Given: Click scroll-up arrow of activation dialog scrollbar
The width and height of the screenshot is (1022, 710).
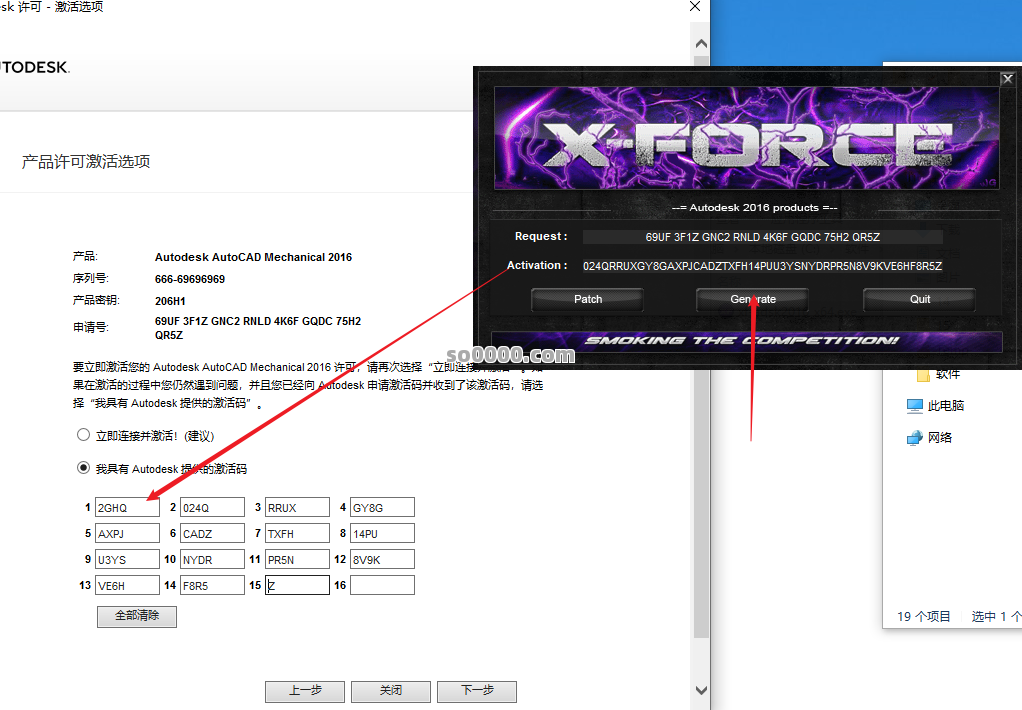Looking at the screenshot, I should (700, 45).
